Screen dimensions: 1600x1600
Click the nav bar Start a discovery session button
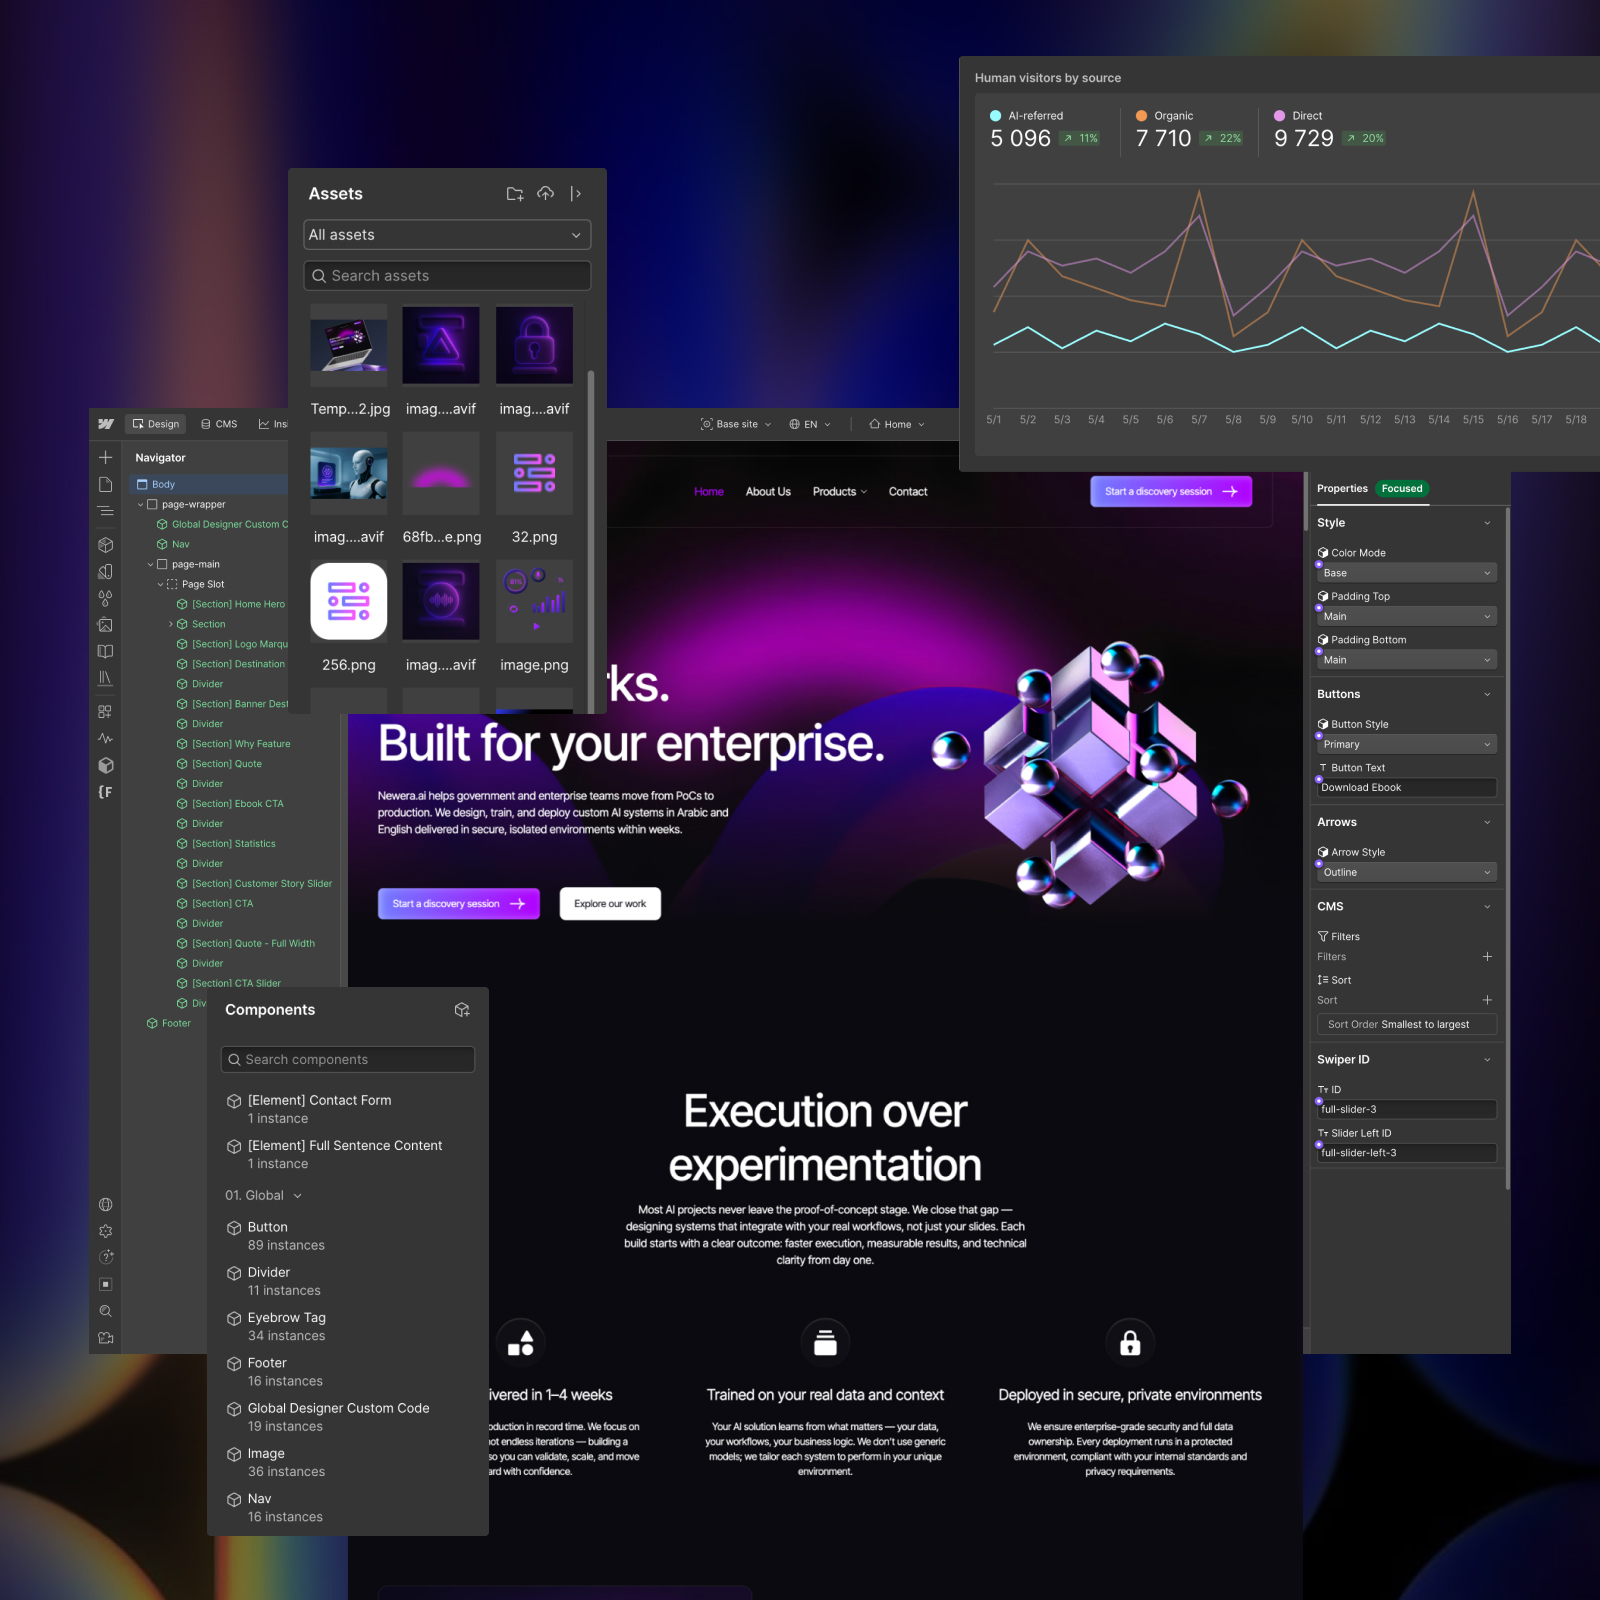(x=1171, y=491)
